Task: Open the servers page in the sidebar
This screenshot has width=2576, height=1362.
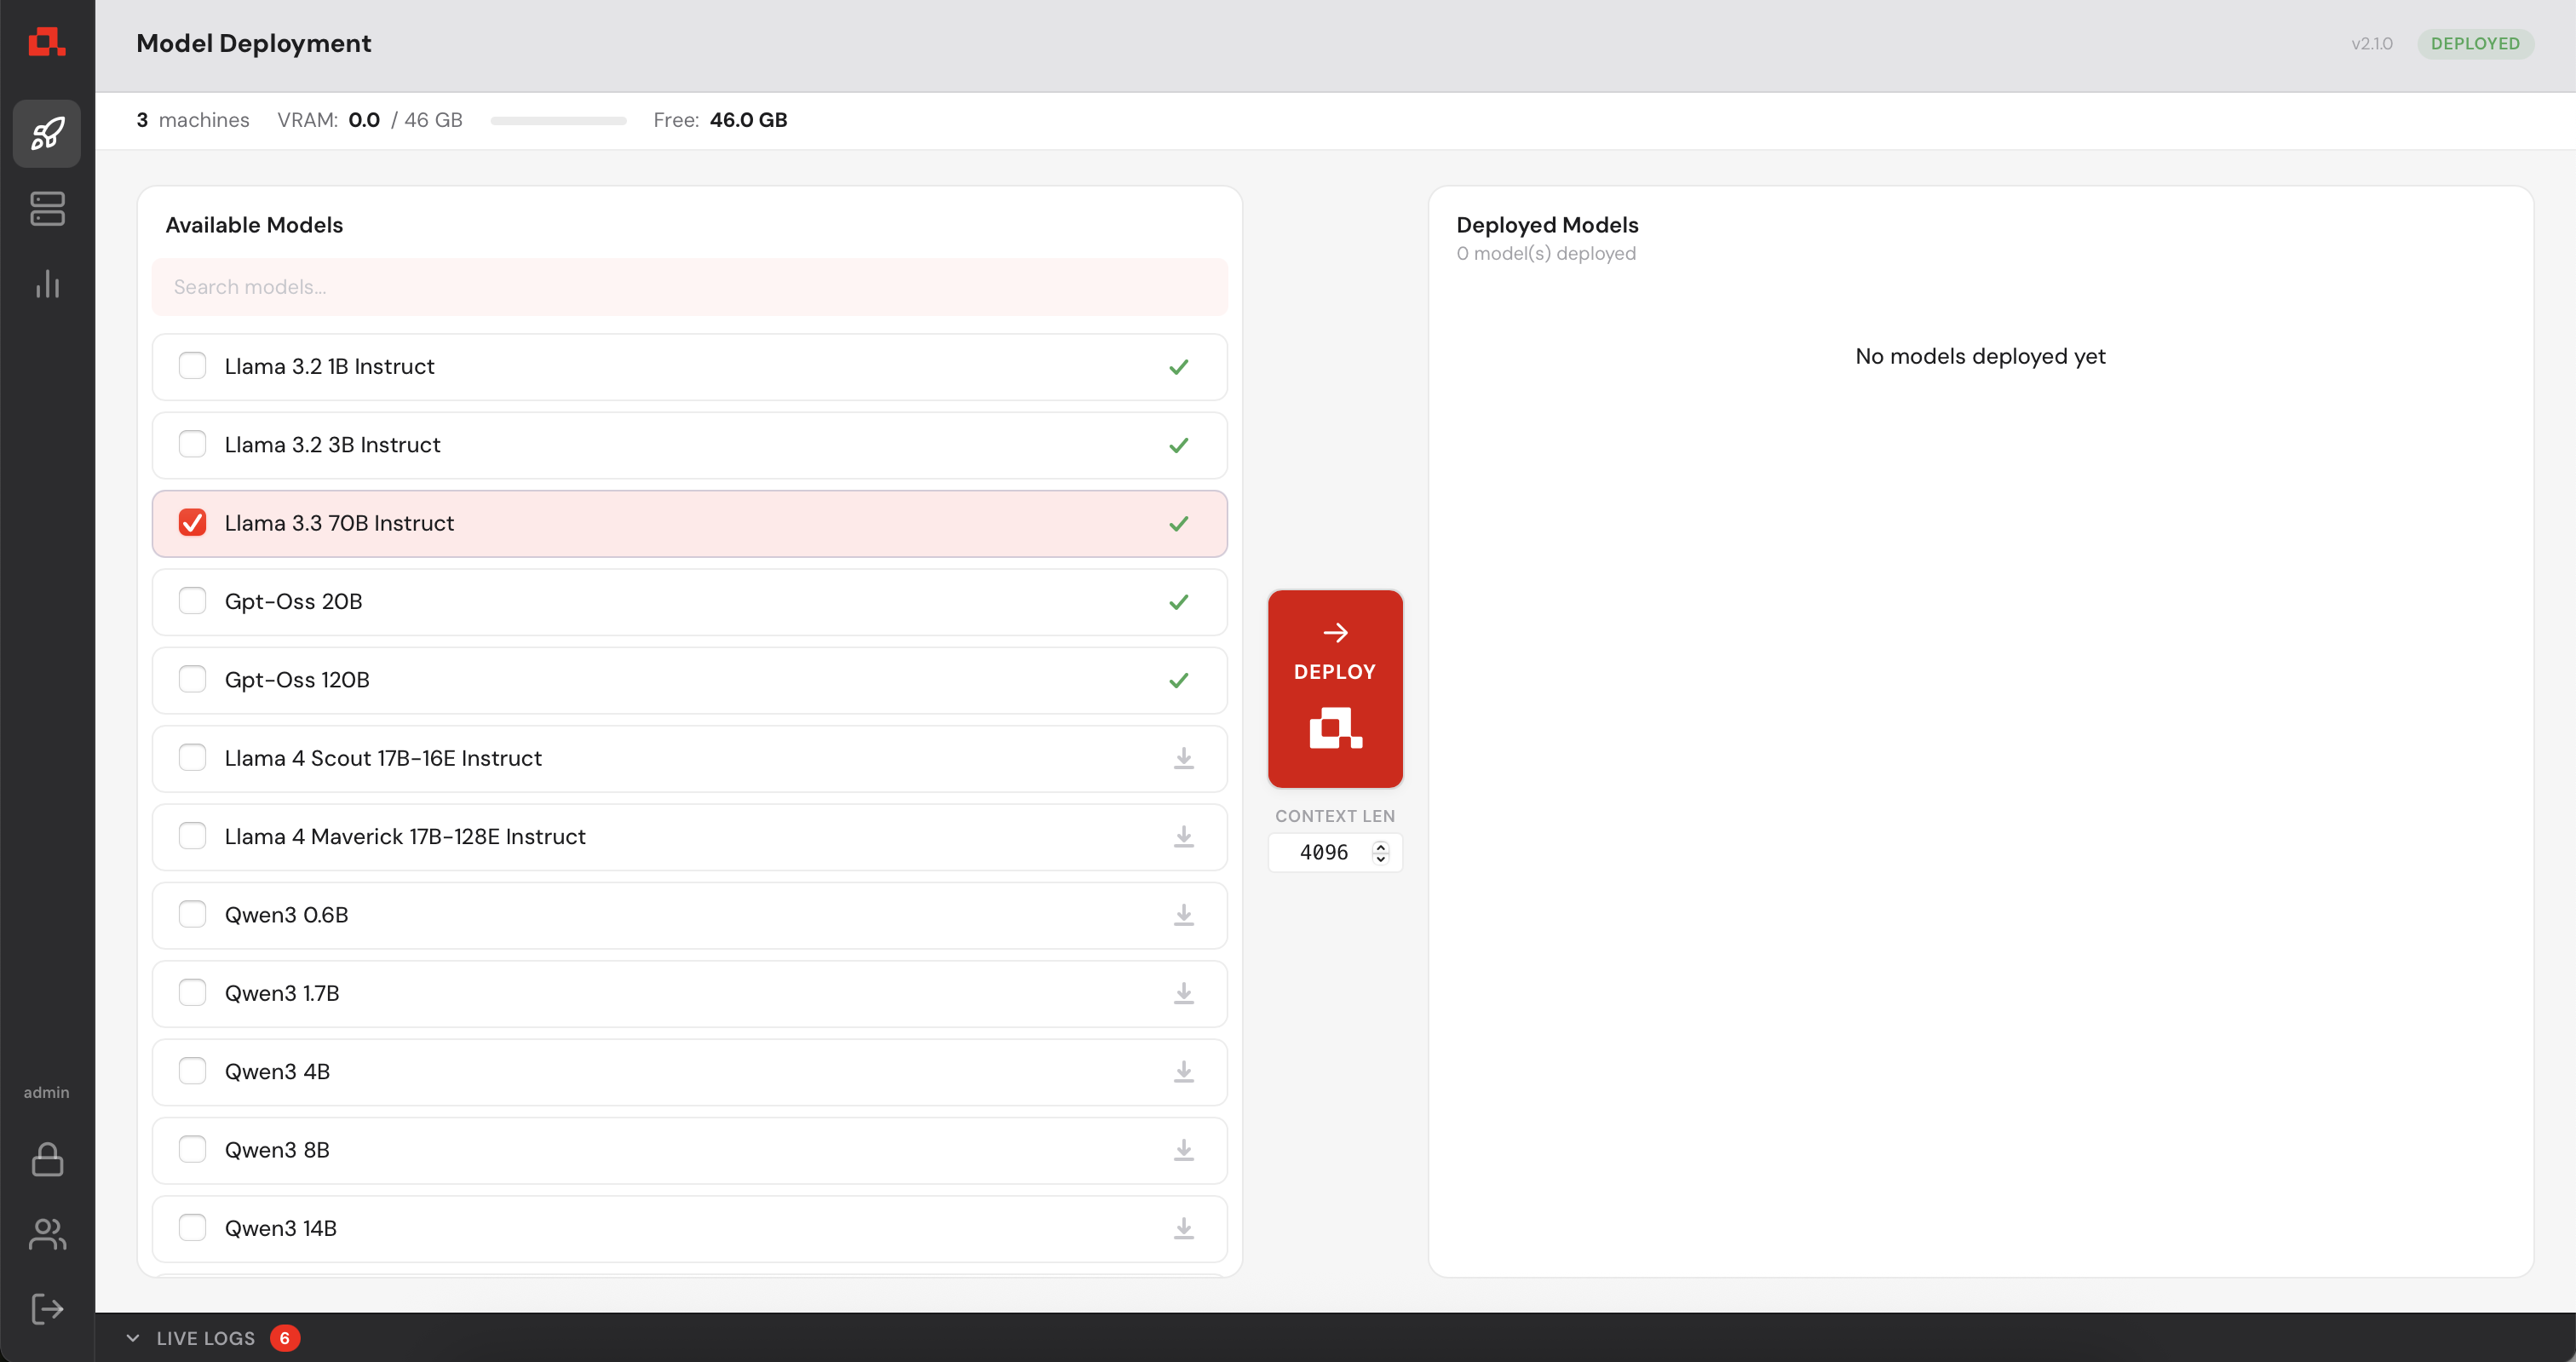Action: click(47, 209)
